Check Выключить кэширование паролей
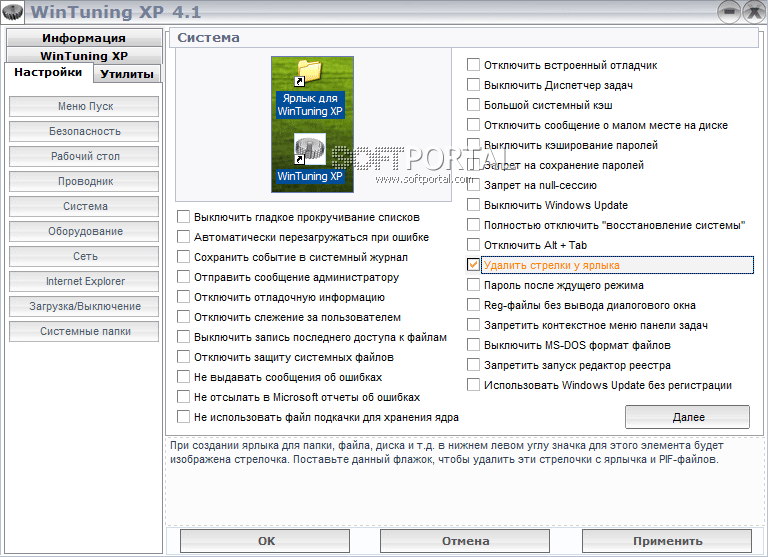 [473, 145]
